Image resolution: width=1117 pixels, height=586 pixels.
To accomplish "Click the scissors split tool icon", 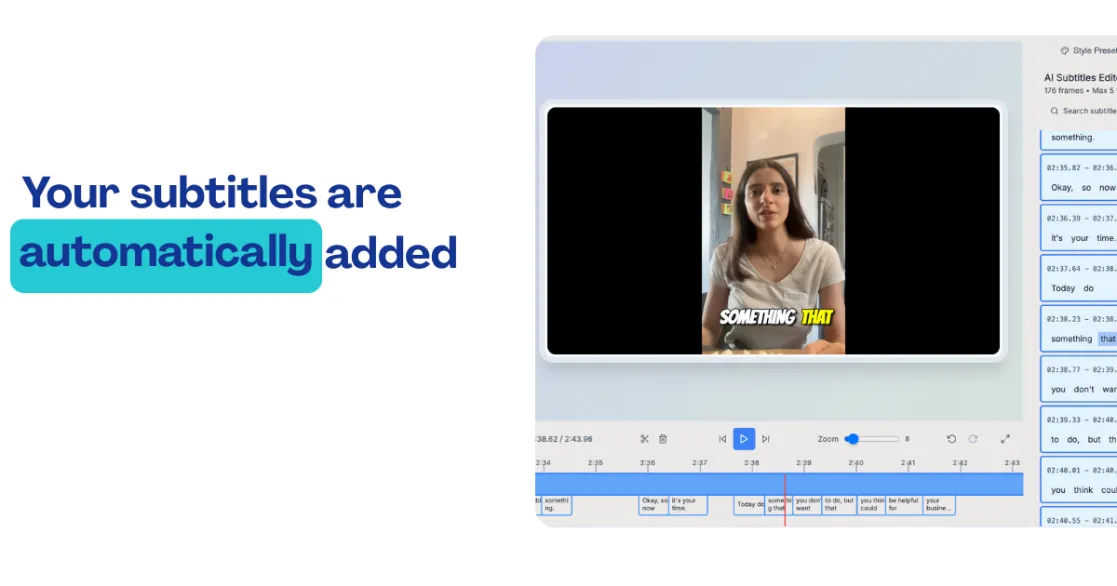I will pyautogui.click(x=645, y=439).
